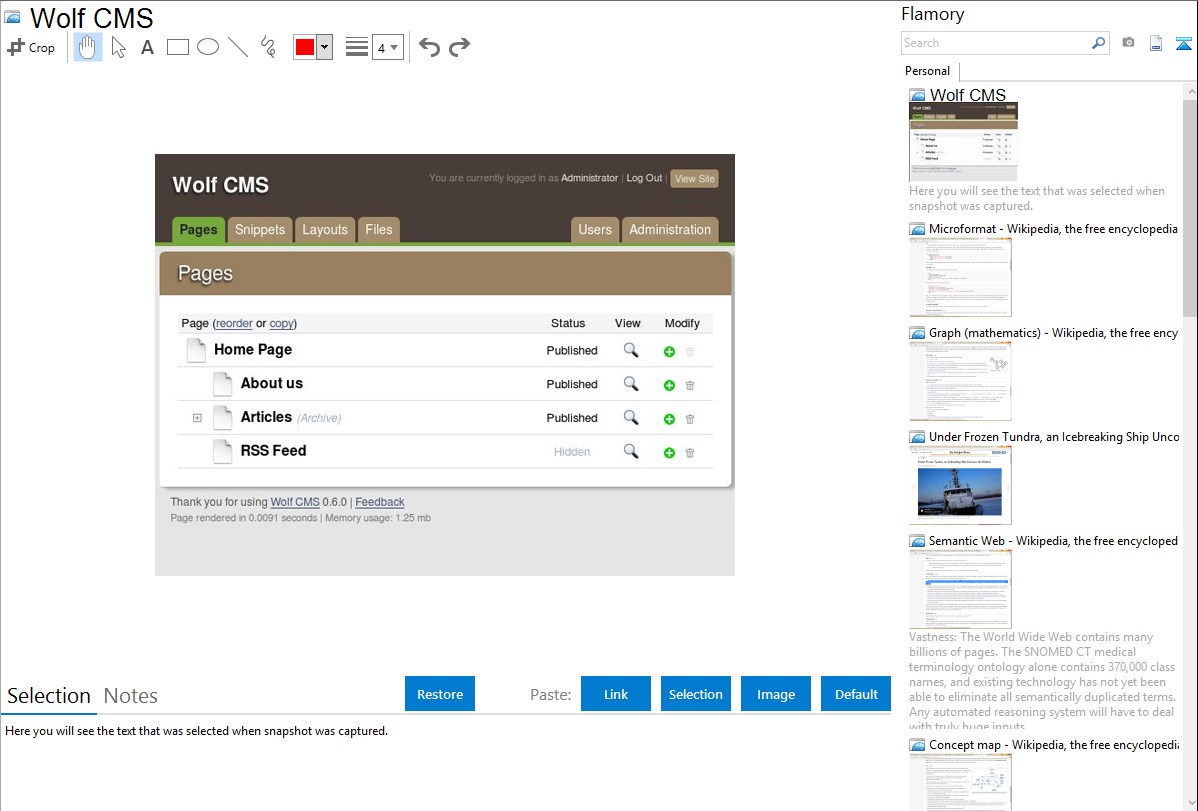Screen dimensions: 1198x811
Task: Click the Log Out link
Action: 644,178
